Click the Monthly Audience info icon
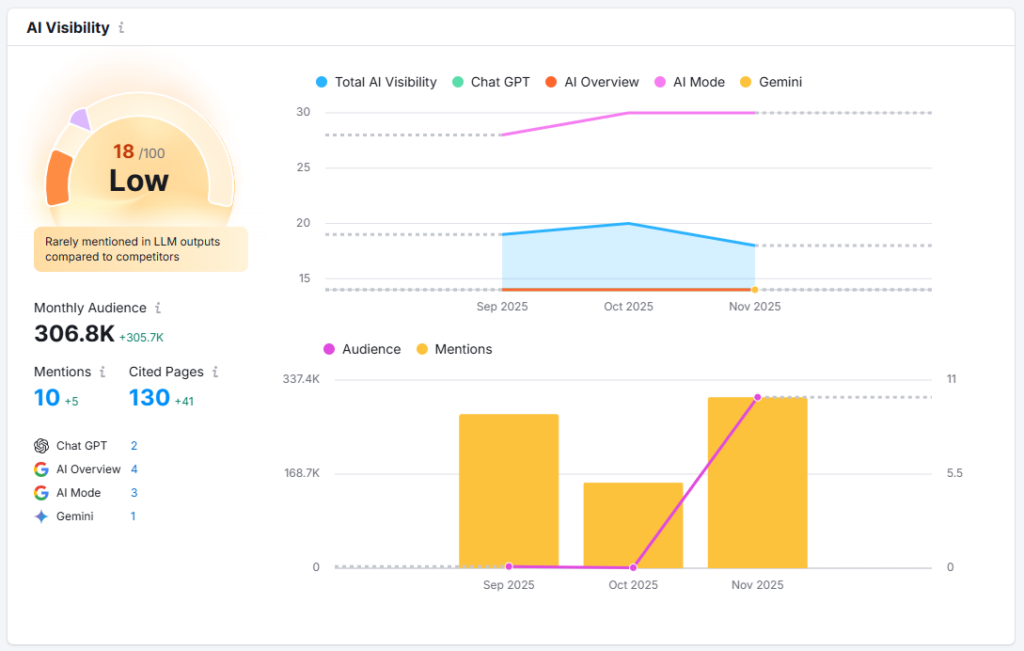Image resolution: width=1024 pixels, height=651 pixels. click(x=158, y=308)
